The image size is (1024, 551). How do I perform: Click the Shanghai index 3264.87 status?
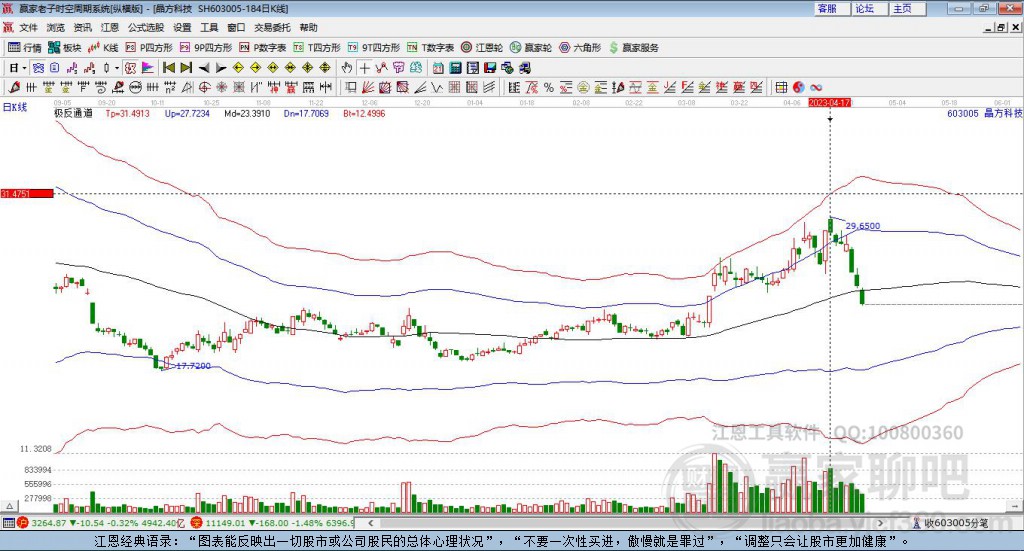pos(48,523)
